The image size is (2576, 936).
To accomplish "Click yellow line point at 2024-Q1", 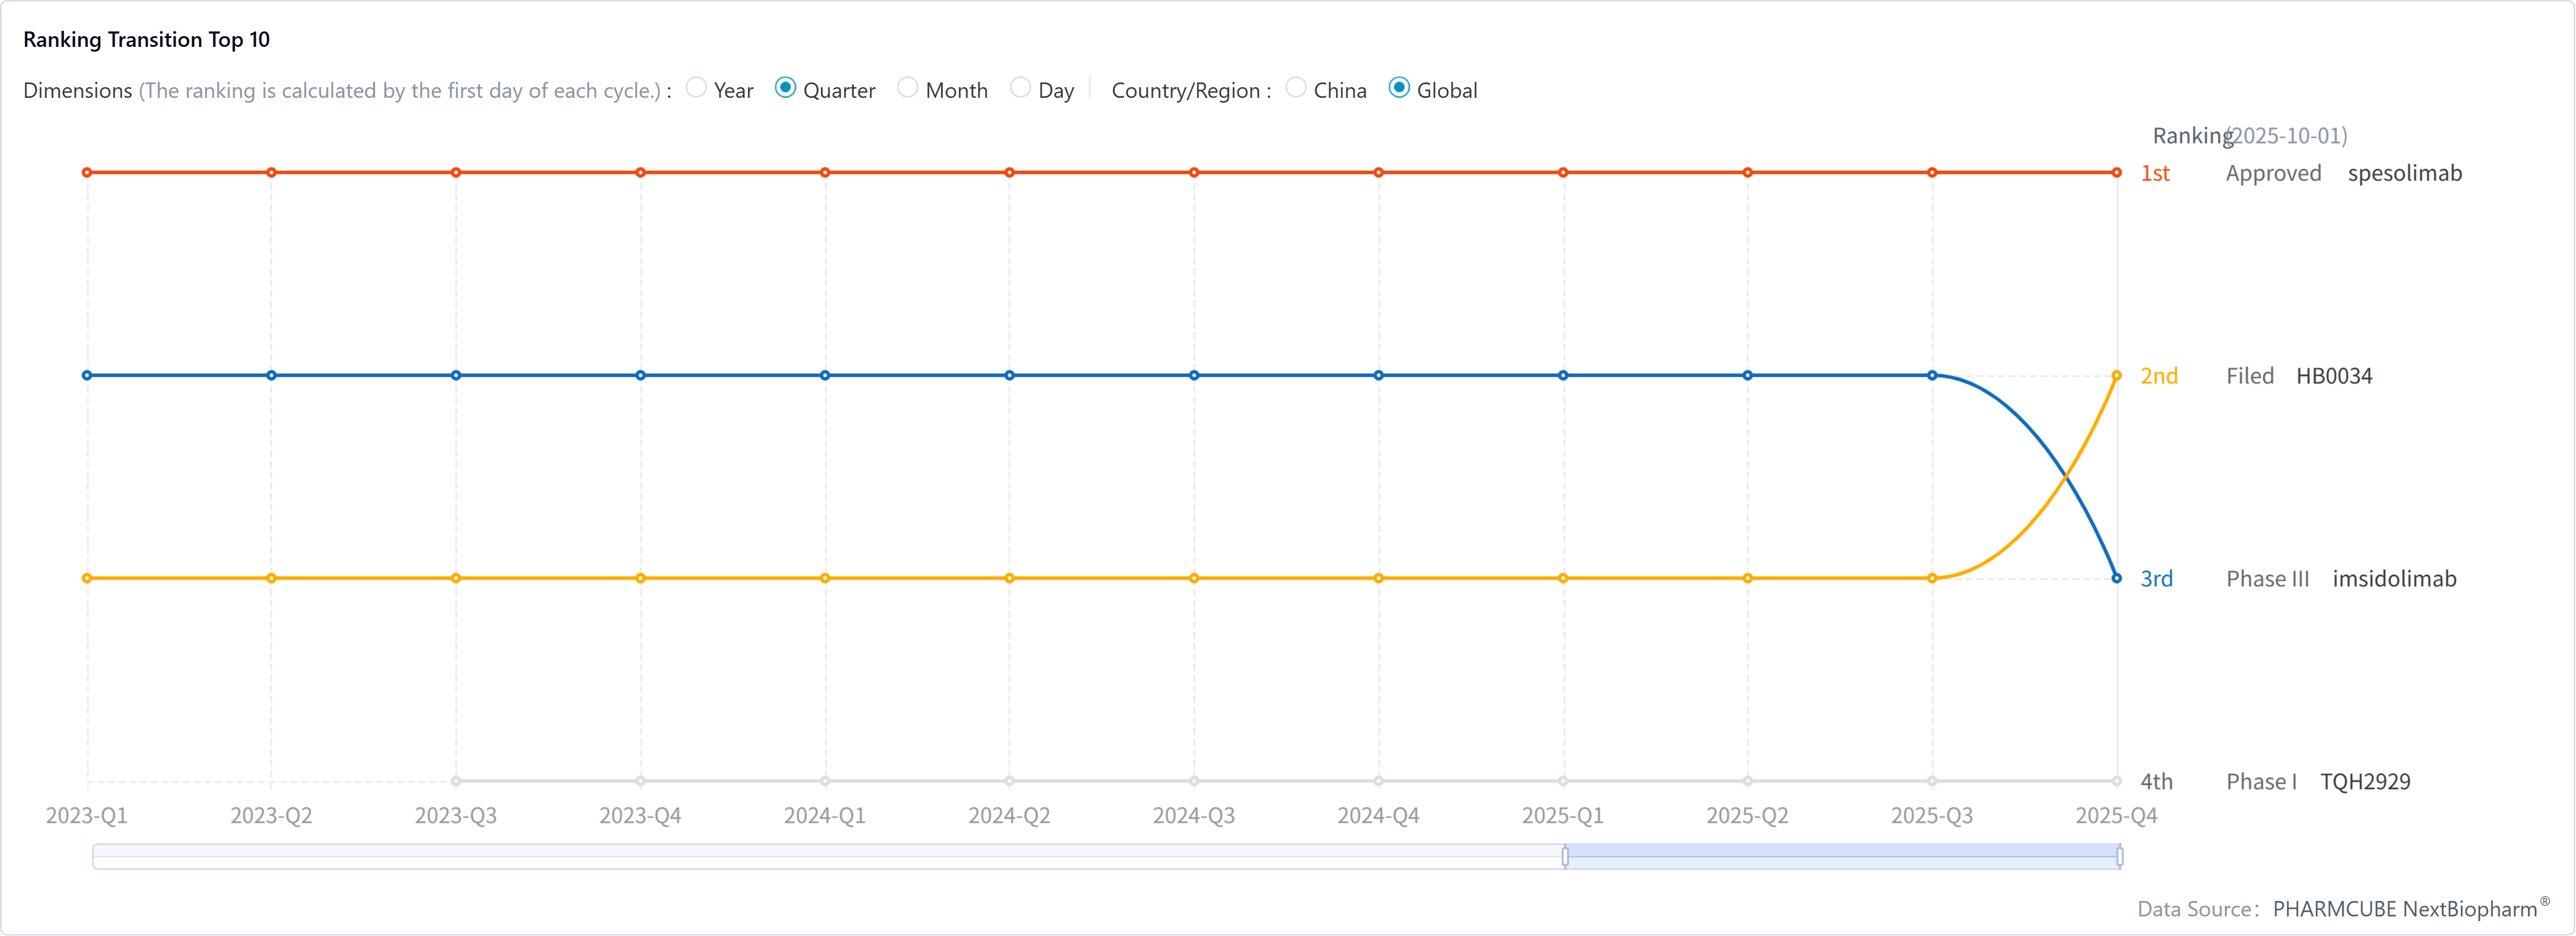I will click(825, 578).
